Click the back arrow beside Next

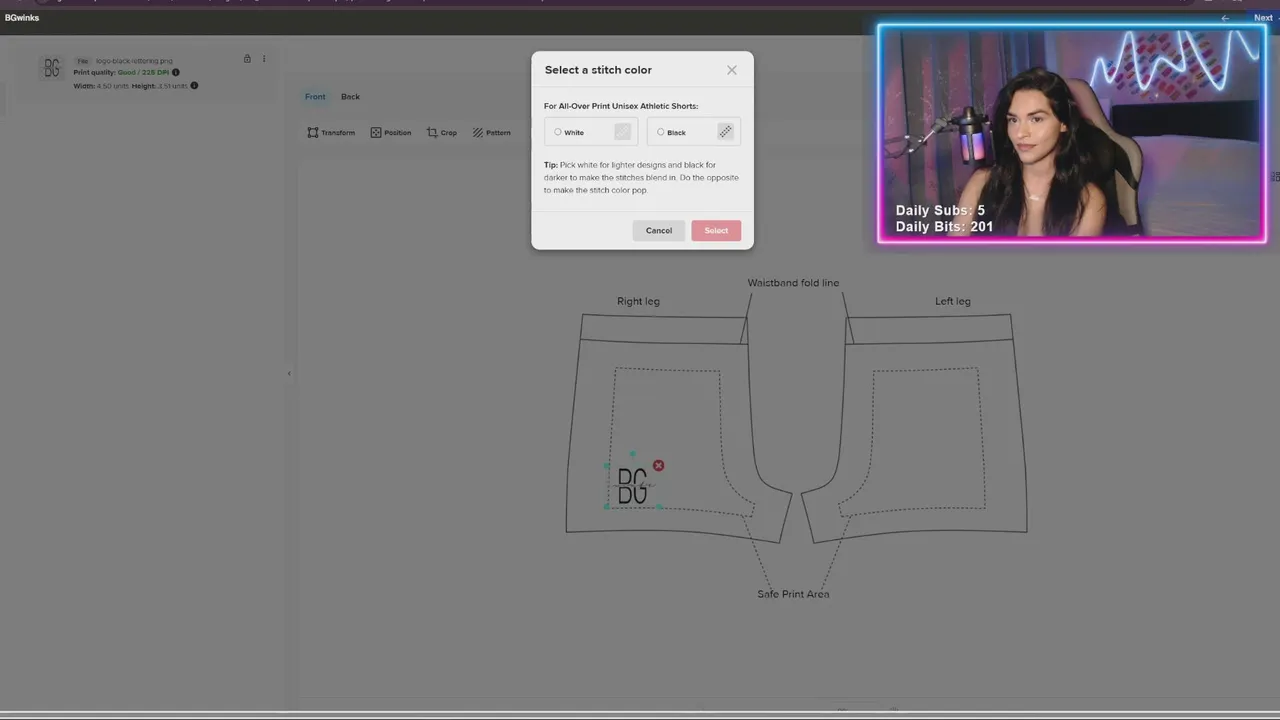1225,18
